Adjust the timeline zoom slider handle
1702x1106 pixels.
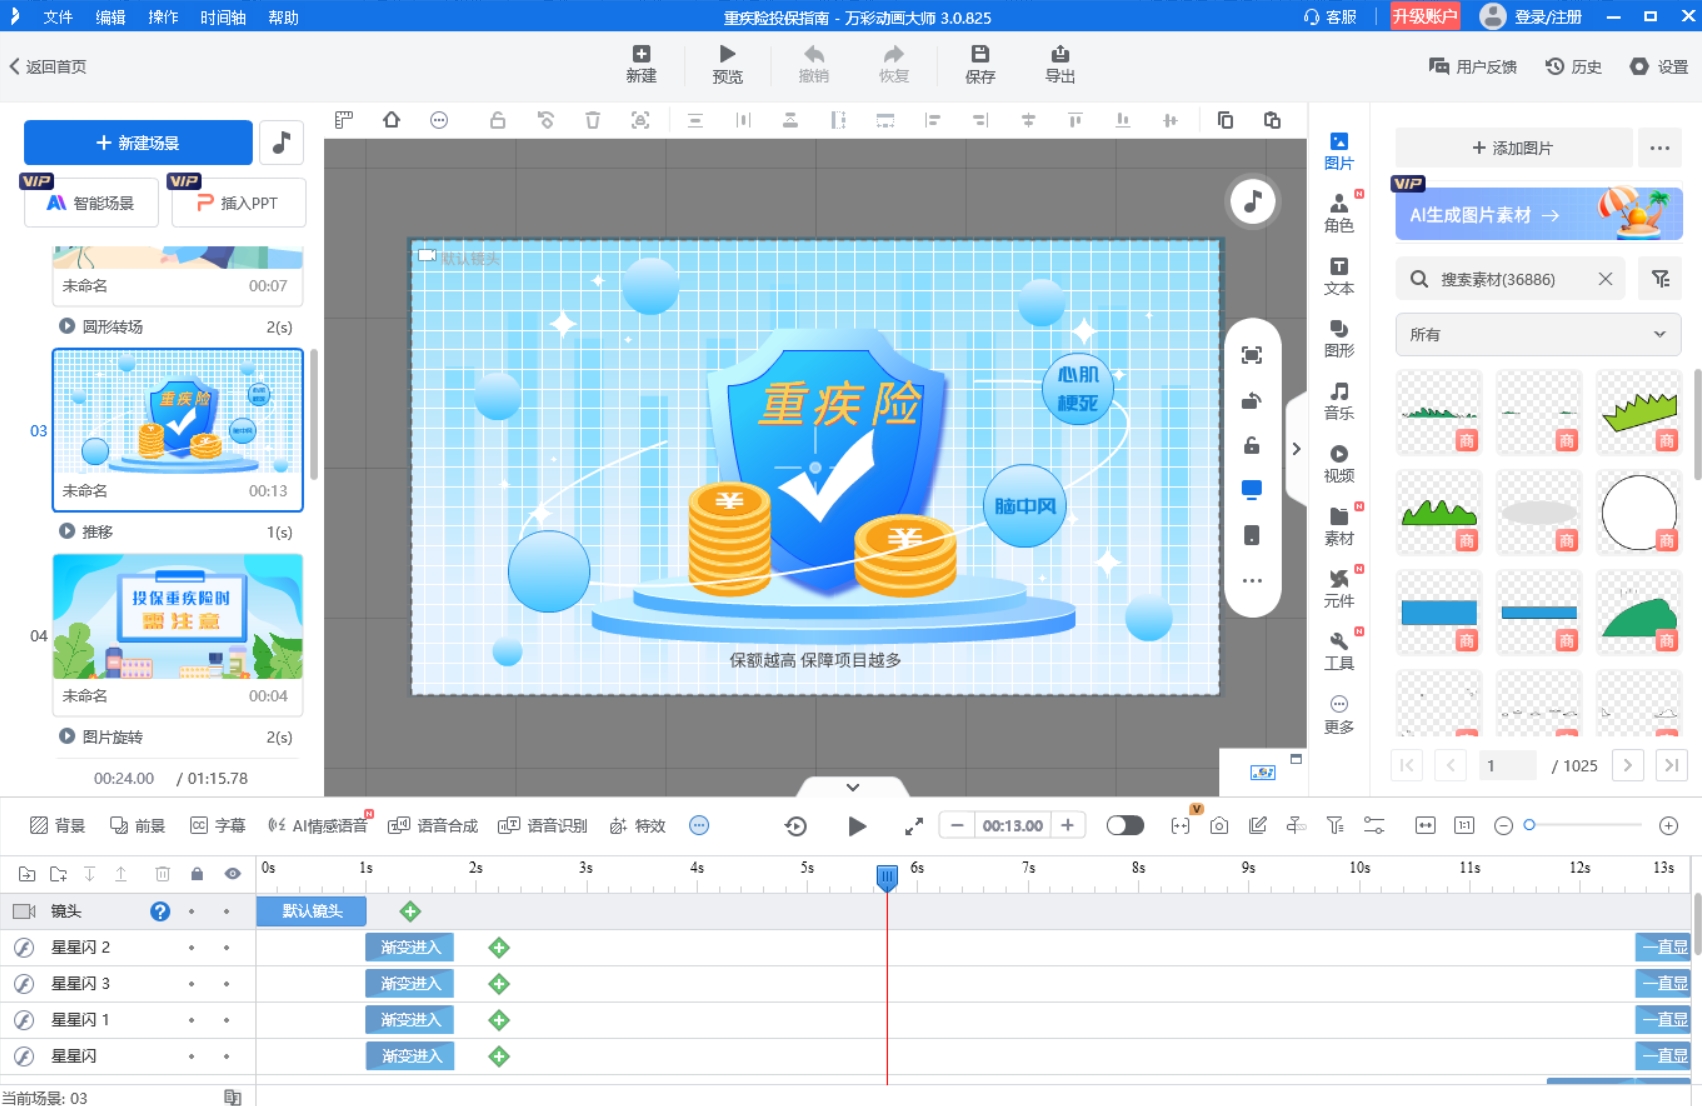coord(1529,825)
